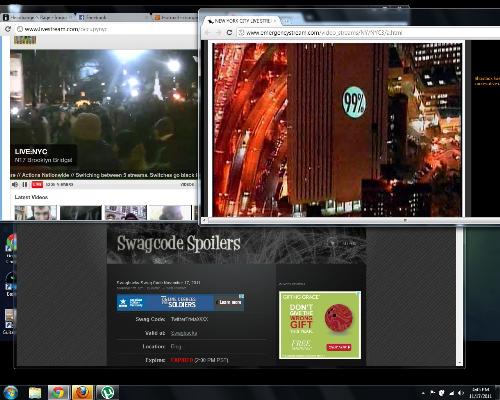Viewport: 500px width, 400px height.
Task: Click the page icon in livestream address bar
Action: point(20,29)
